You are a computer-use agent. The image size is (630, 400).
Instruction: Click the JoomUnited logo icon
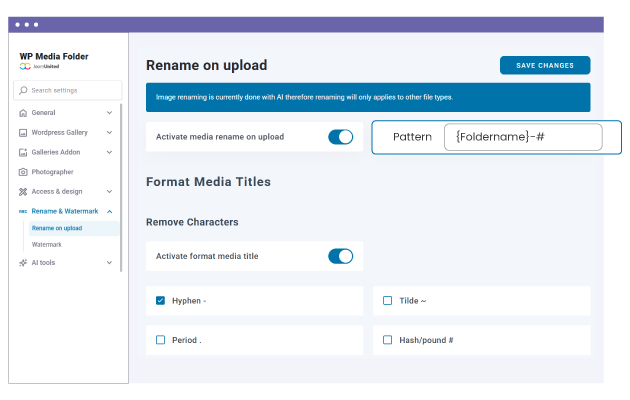click(25, 66)
